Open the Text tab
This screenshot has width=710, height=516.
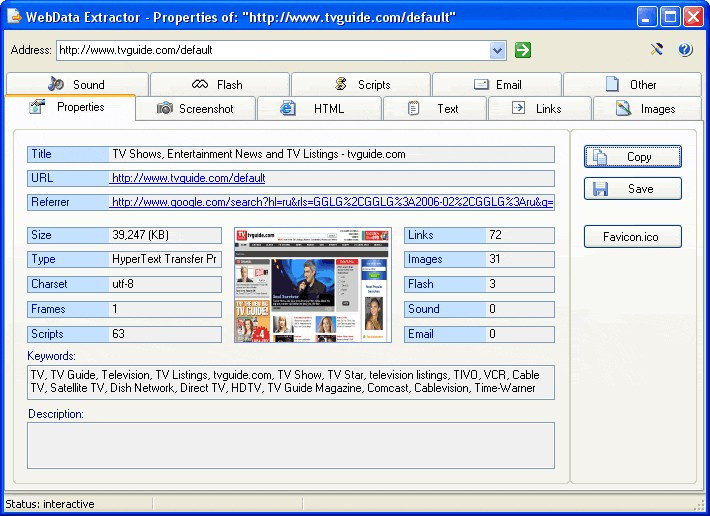(x=435, y=109)
